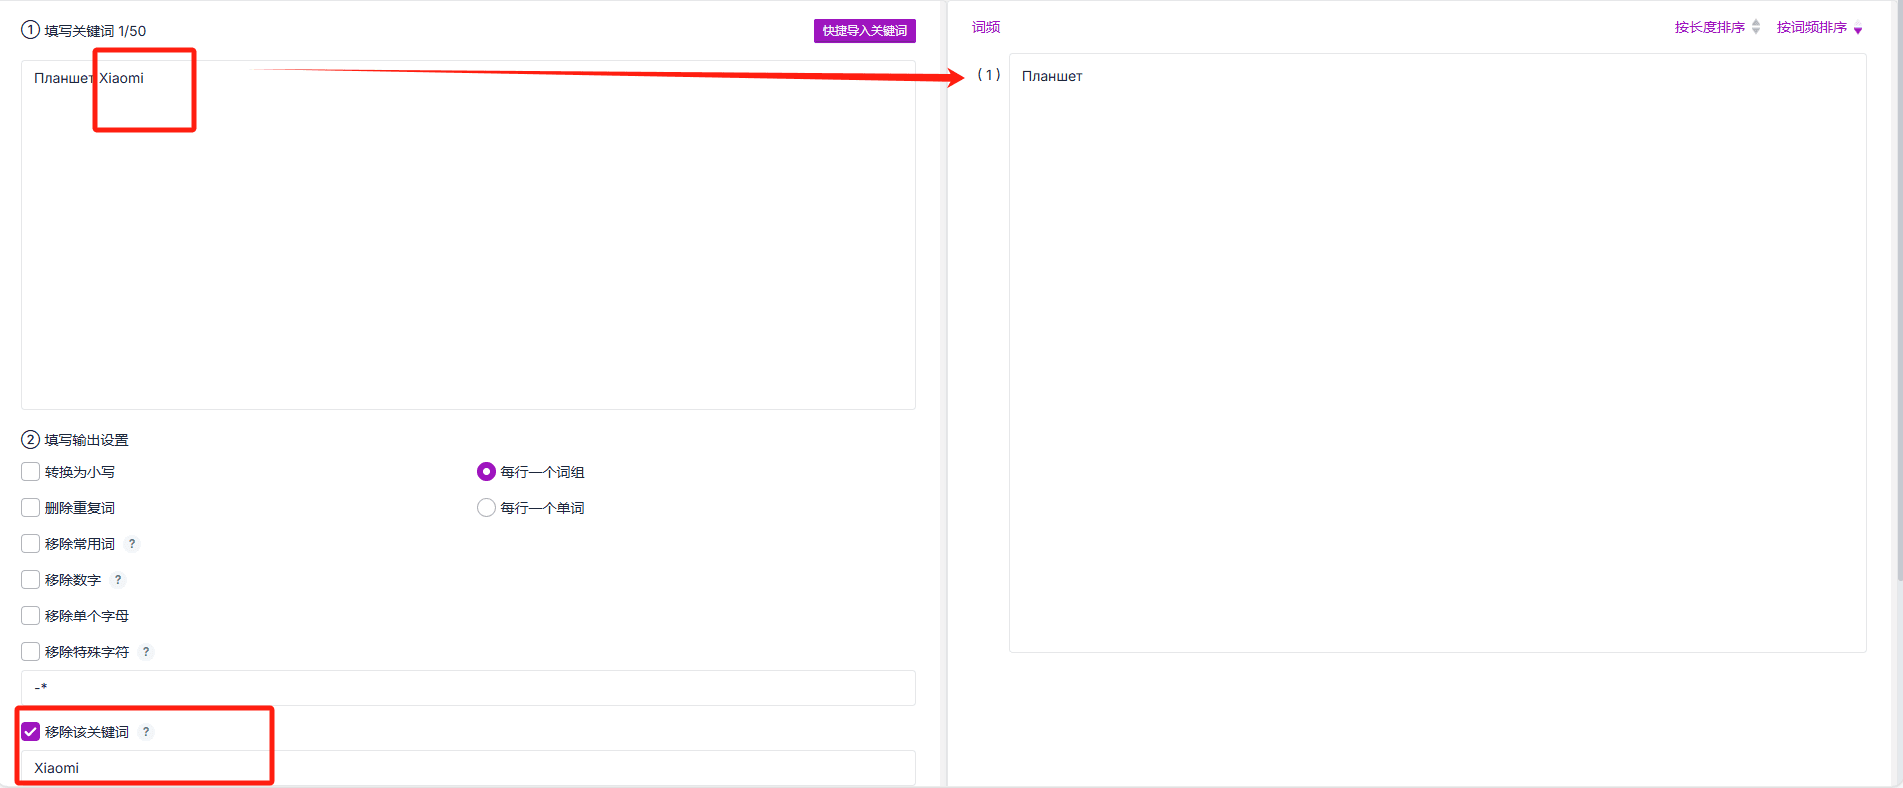Viewport: 1903px width, 788px height.
Task: Uncheck the 移除该关键词 checkbox
Action: (x=31, y=732)
